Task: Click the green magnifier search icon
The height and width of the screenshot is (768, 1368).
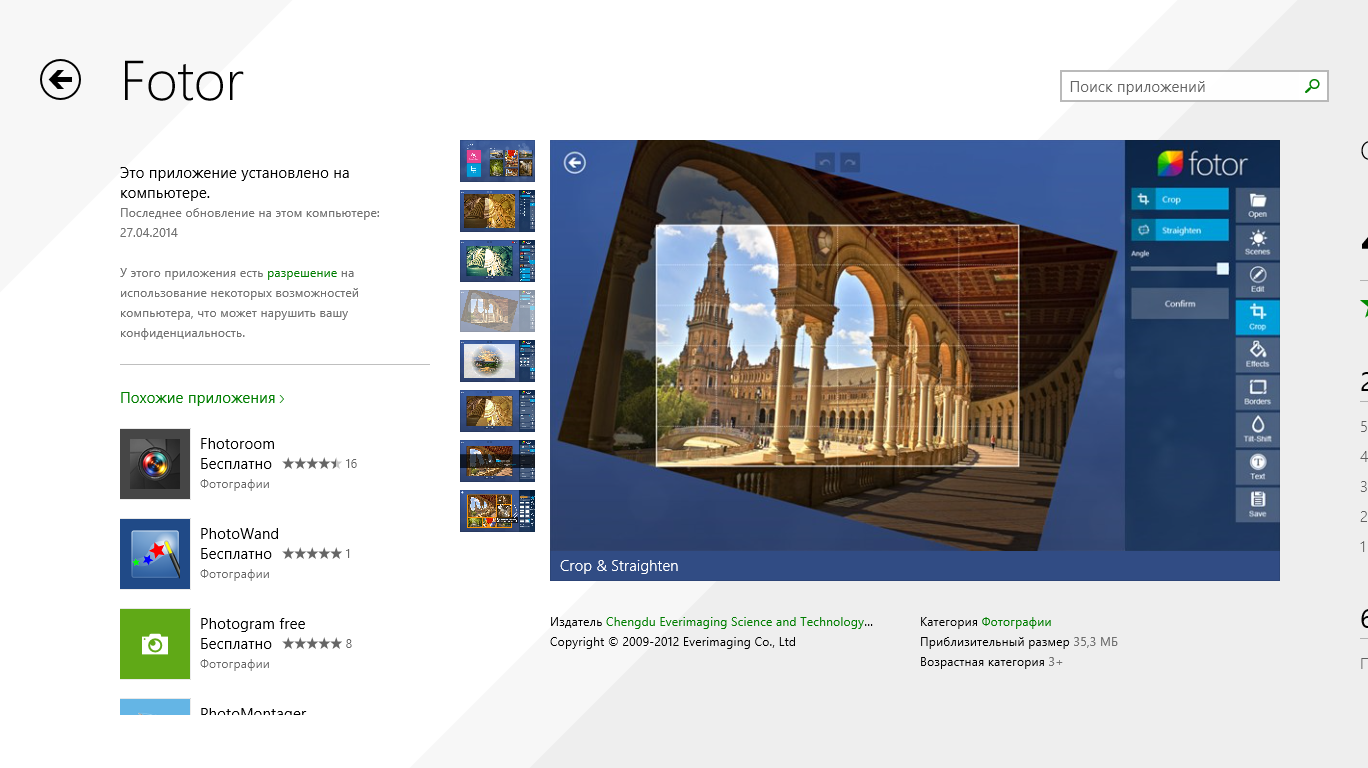Action: [1312, 87]
